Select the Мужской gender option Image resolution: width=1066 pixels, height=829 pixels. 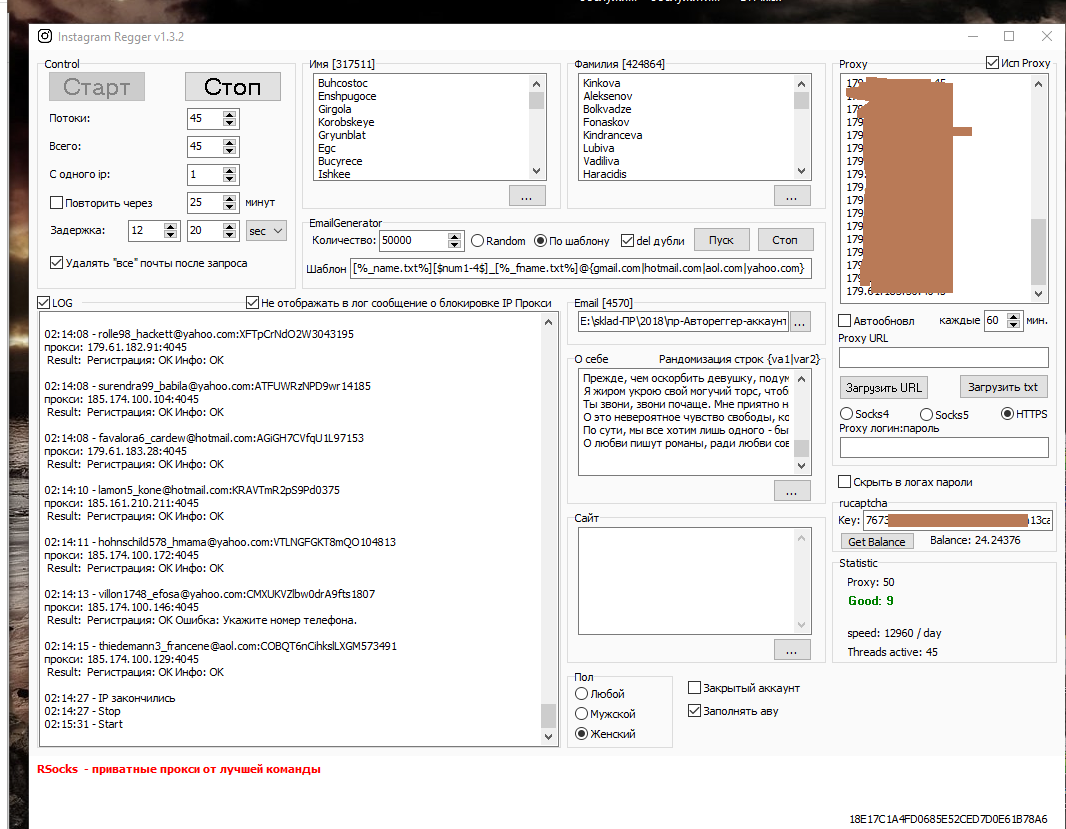(x=581, y=714)
